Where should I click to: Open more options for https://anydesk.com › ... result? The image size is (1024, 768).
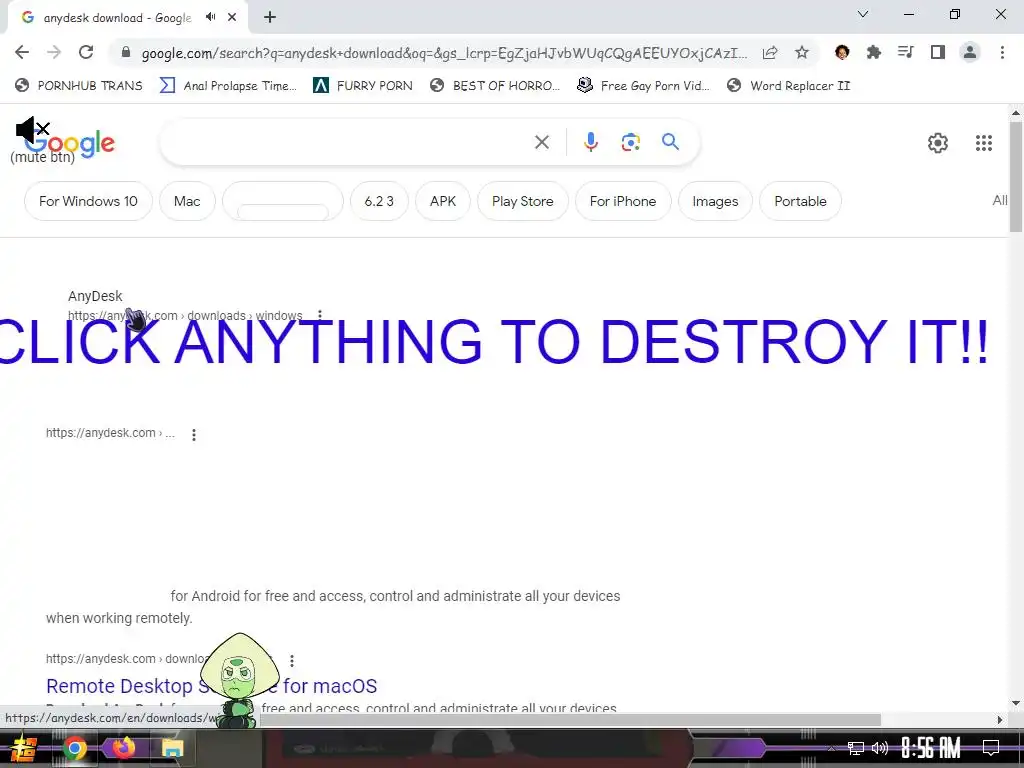click(x=194, y=435)
